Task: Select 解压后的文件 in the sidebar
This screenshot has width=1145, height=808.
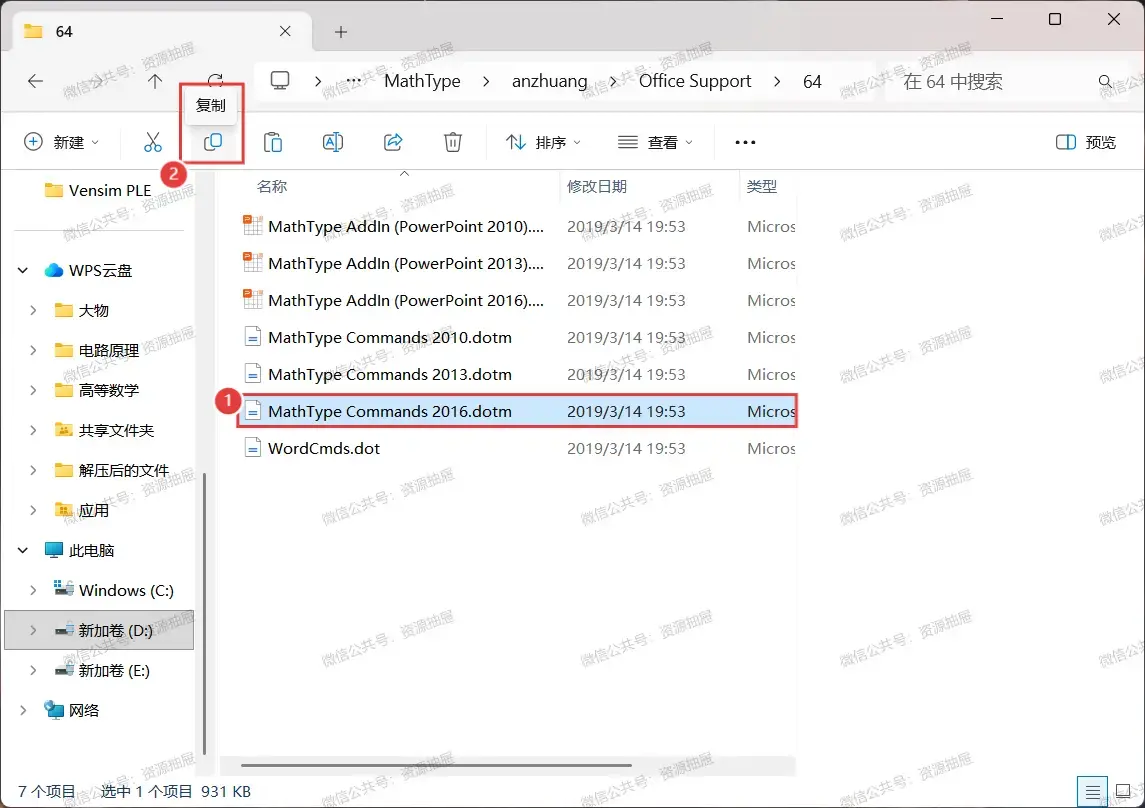Action: click(x=112, y=470)
